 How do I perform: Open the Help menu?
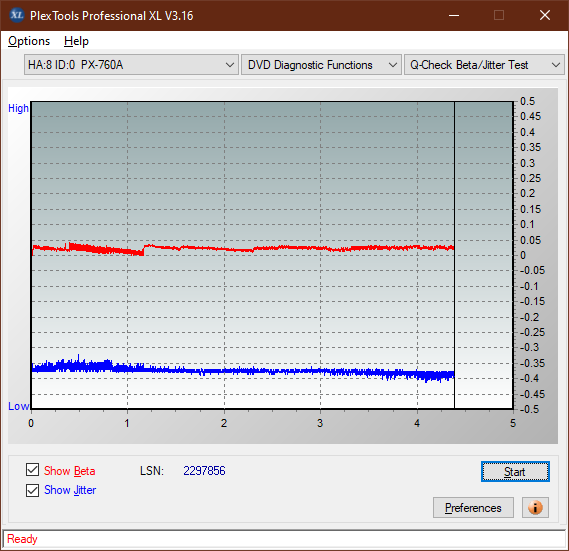76,41
